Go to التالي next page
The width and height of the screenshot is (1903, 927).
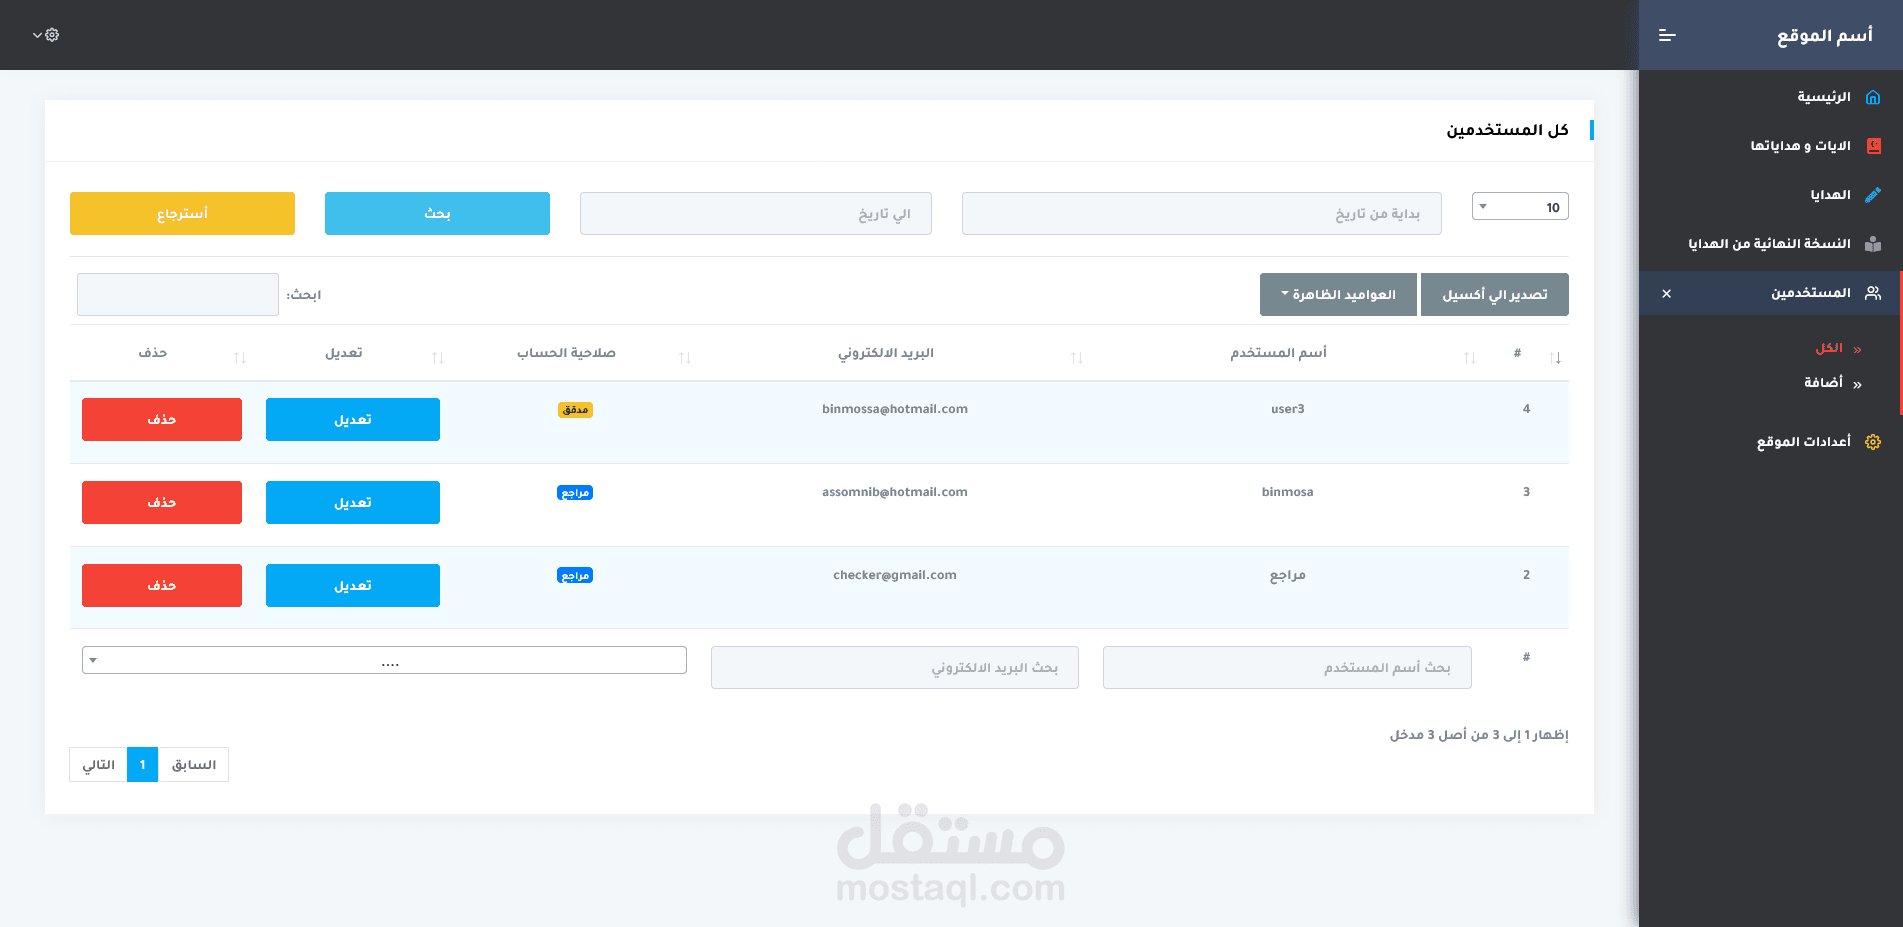98,765
